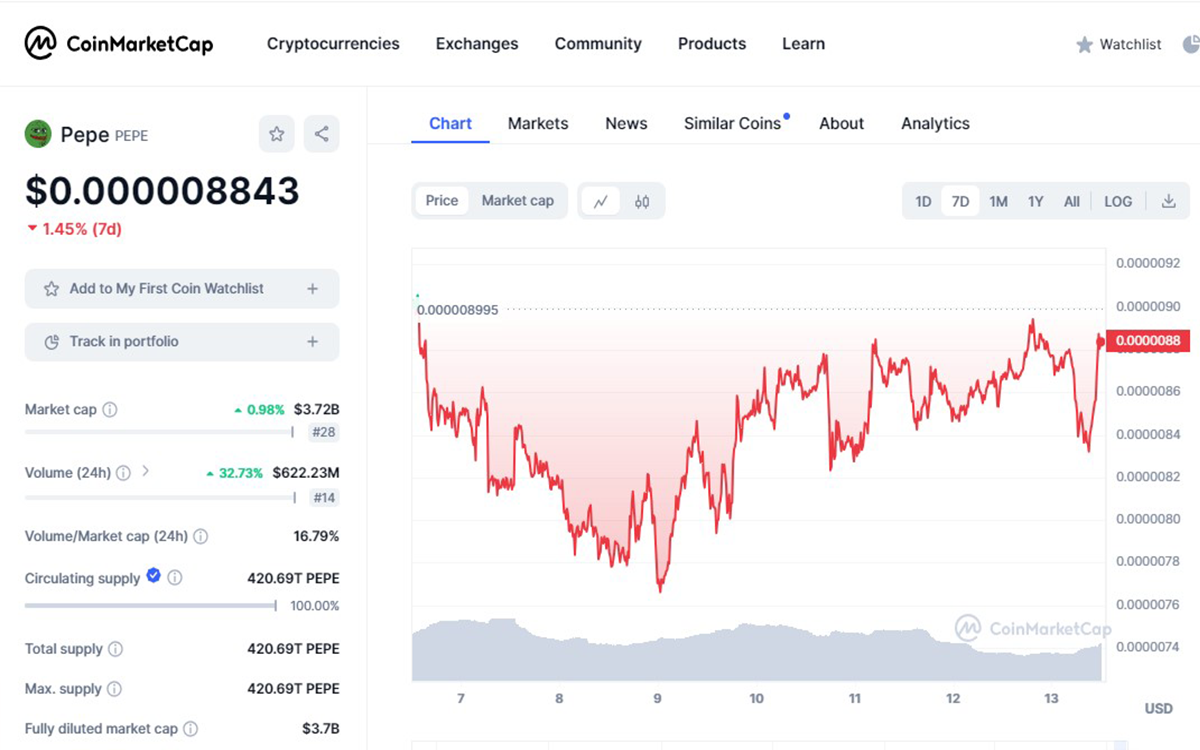Open the About tab
Image resolution: width=1200 pixels, height=750 pixels.
[841, 123]
